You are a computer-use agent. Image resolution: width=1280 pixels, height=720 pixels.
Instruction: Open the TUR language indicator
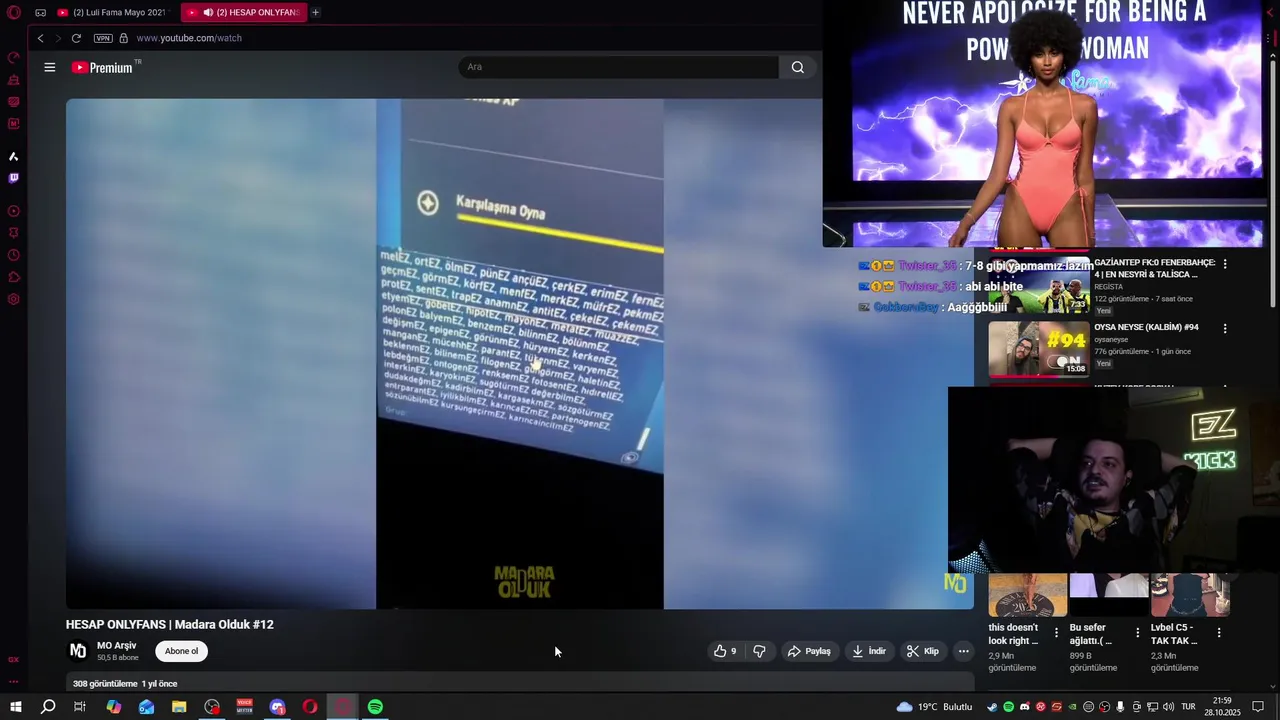(x=1189, y=707)
